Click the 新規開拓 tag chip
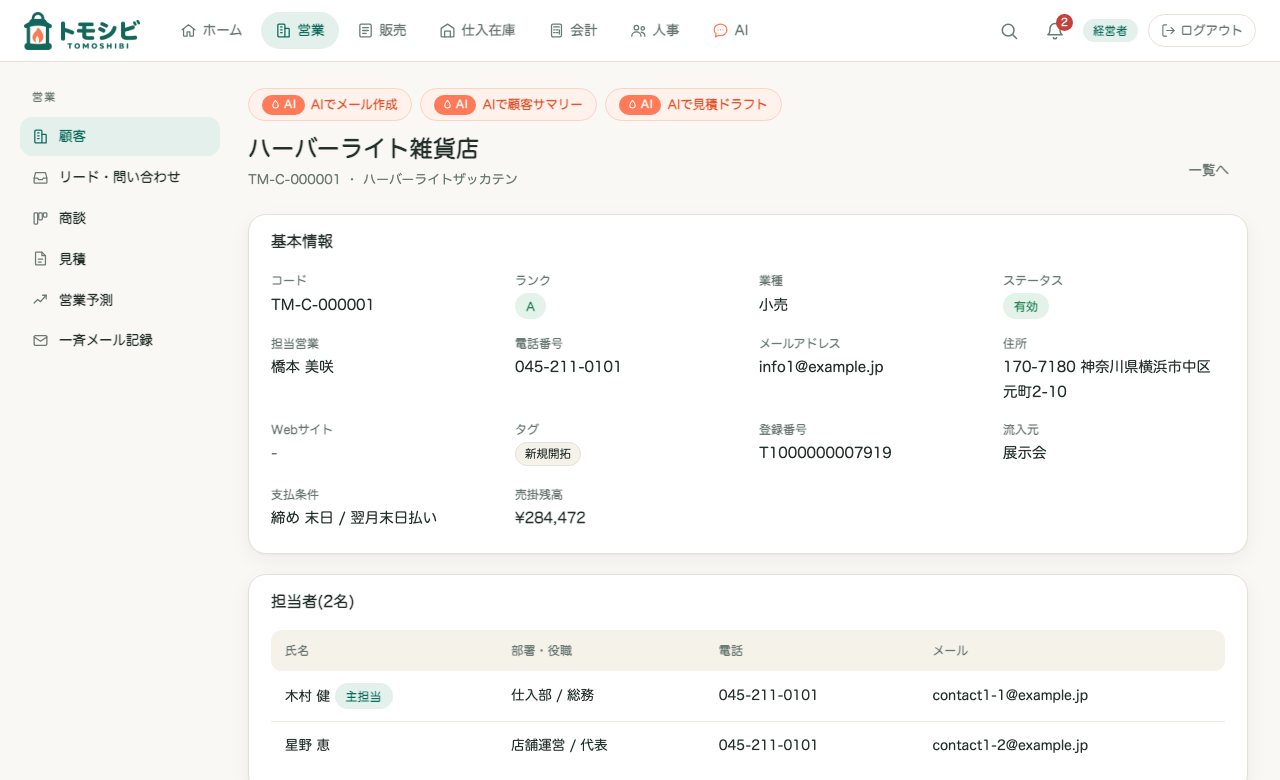The height and width of the screenshot is (780, 1280). click(548, 454)
